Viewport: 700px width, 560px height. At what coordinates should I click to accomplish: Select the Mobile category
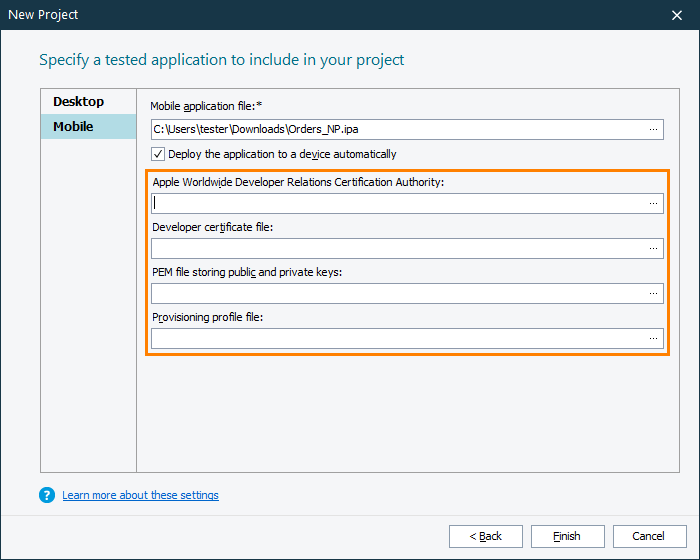[x=74, y=127]
